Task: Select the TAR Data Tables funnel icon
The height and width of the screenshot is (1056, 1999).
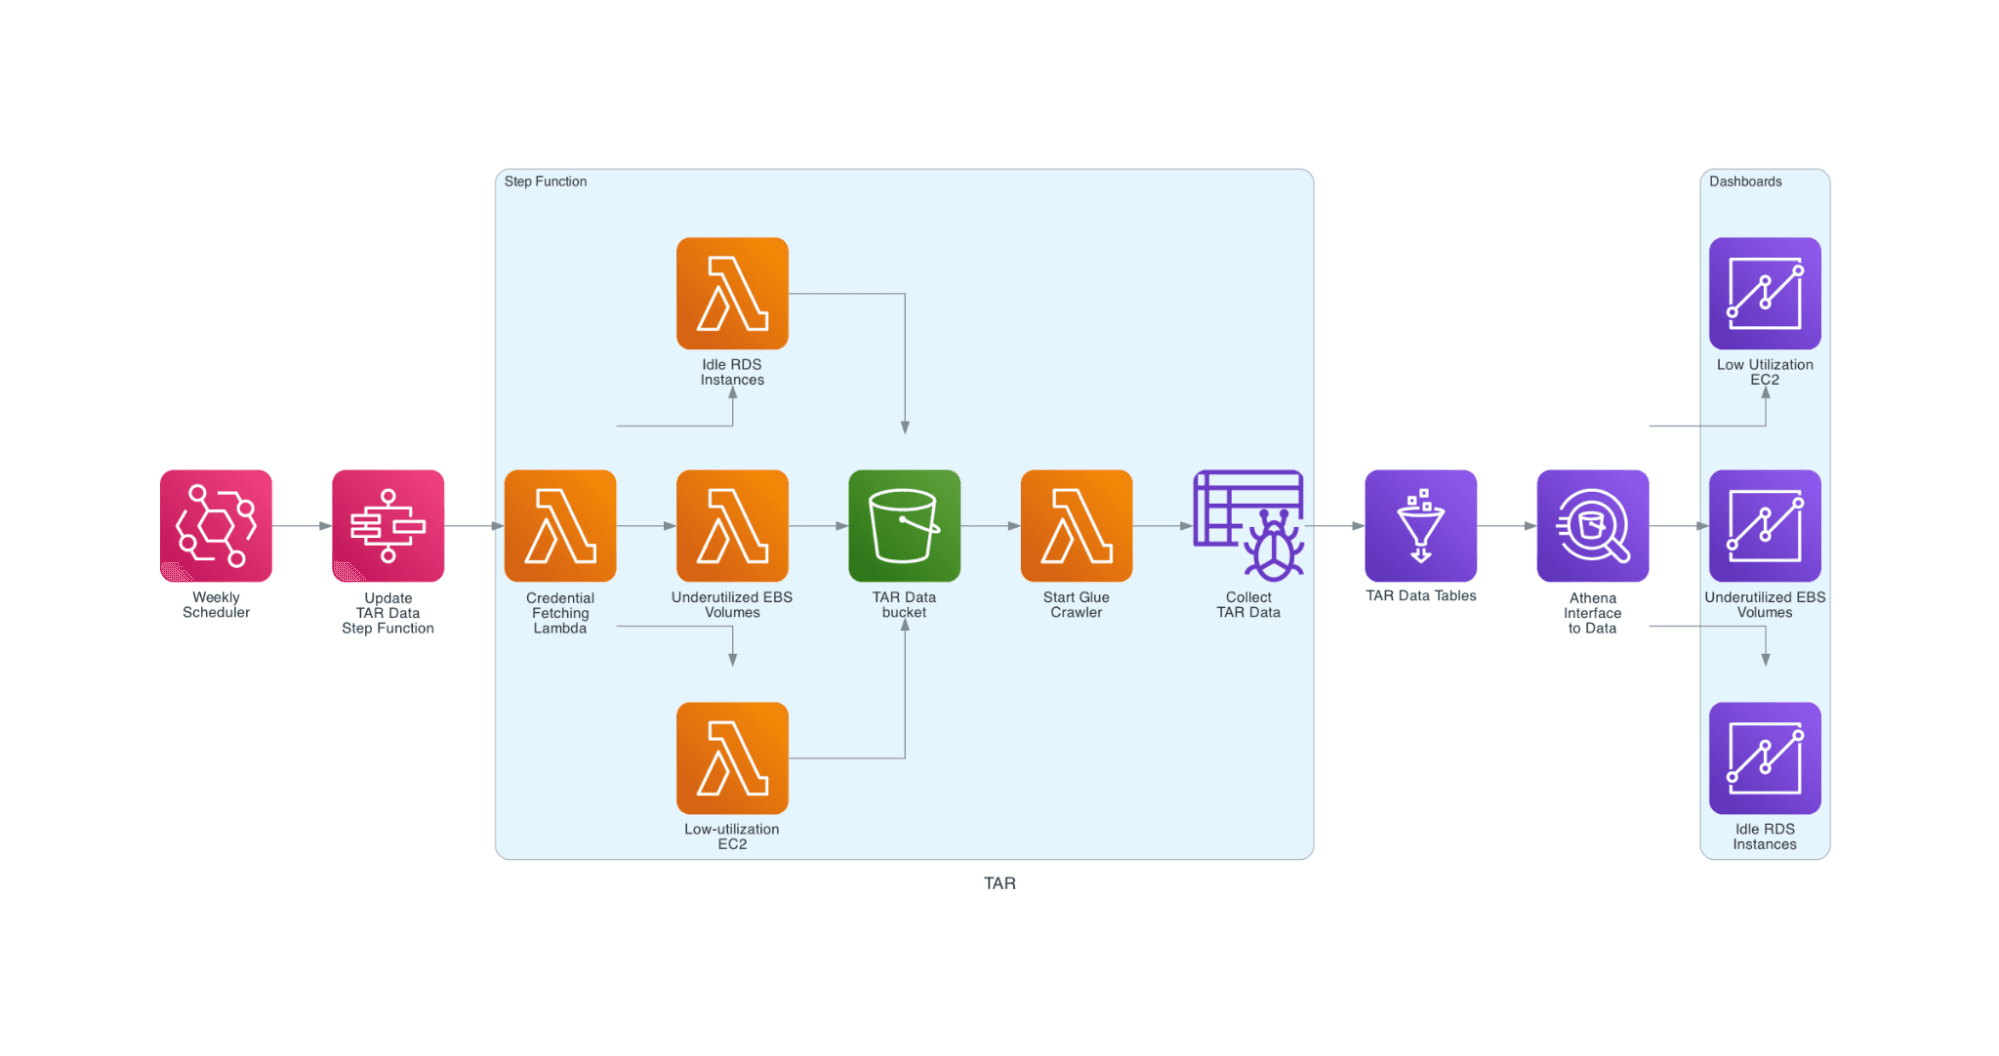Action: pos(1420,526)
